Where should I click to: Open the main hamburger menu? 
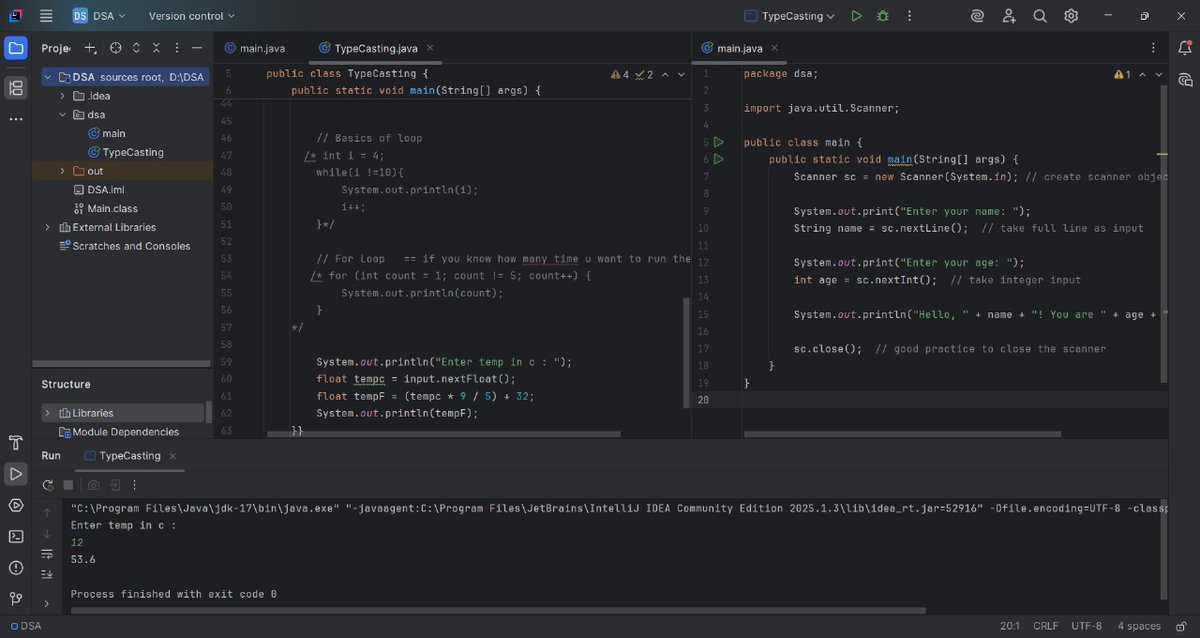coord(47,16)
